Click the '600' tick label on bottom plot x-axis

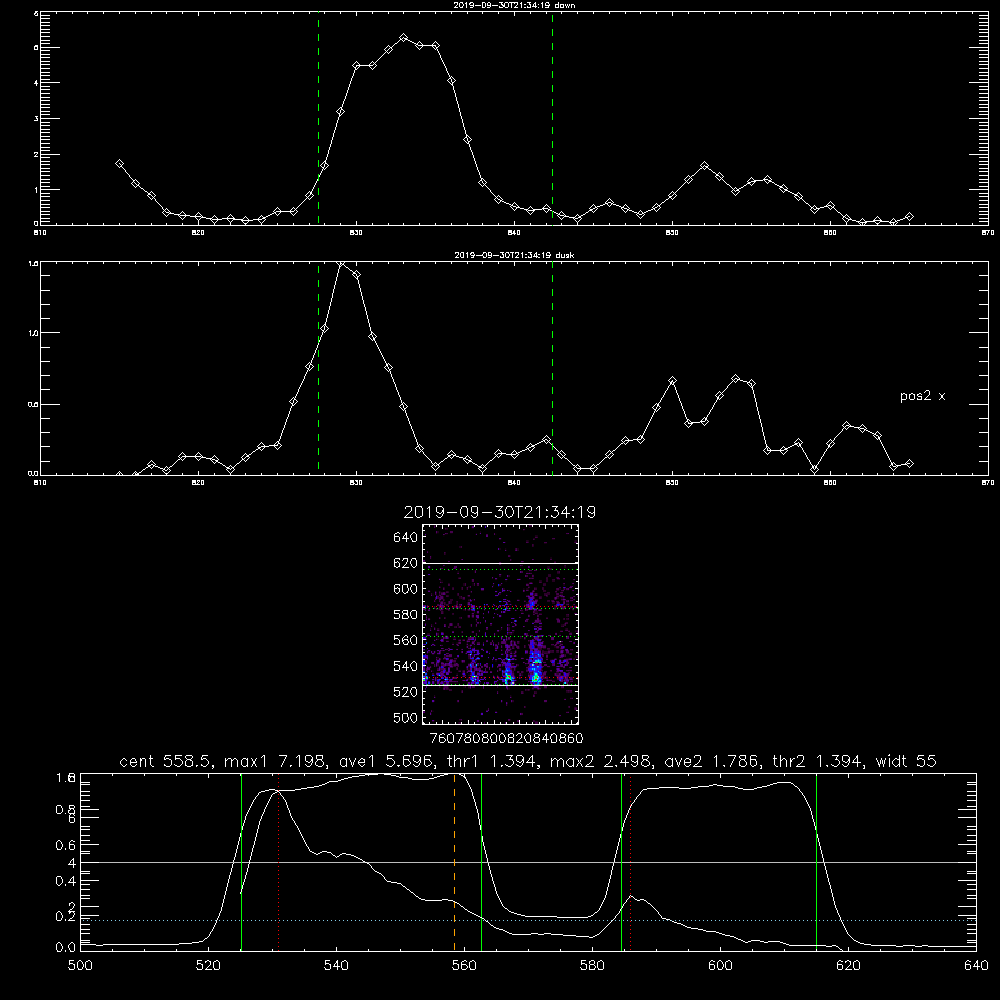click(720, 966)
